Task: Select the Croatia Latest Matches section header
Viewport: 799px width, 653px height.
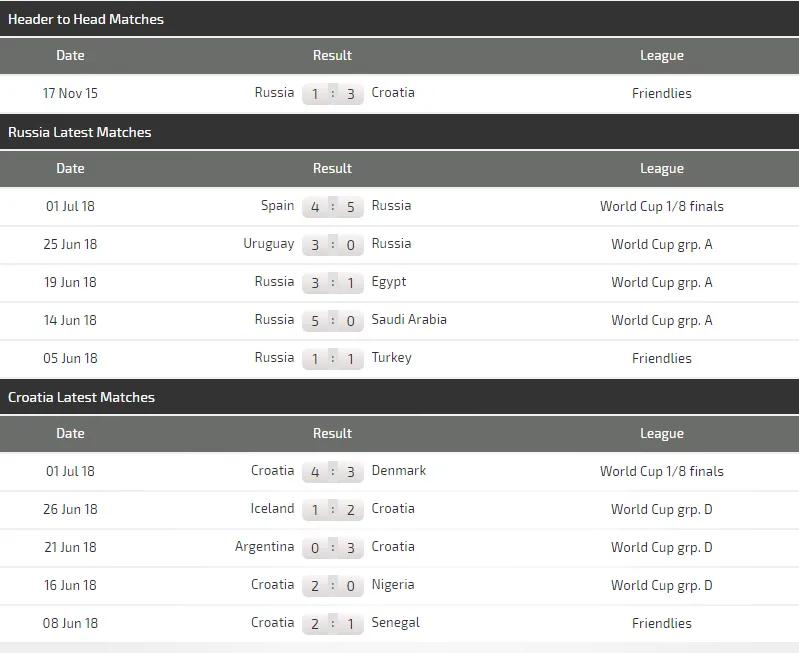Action: click(82, 397)
